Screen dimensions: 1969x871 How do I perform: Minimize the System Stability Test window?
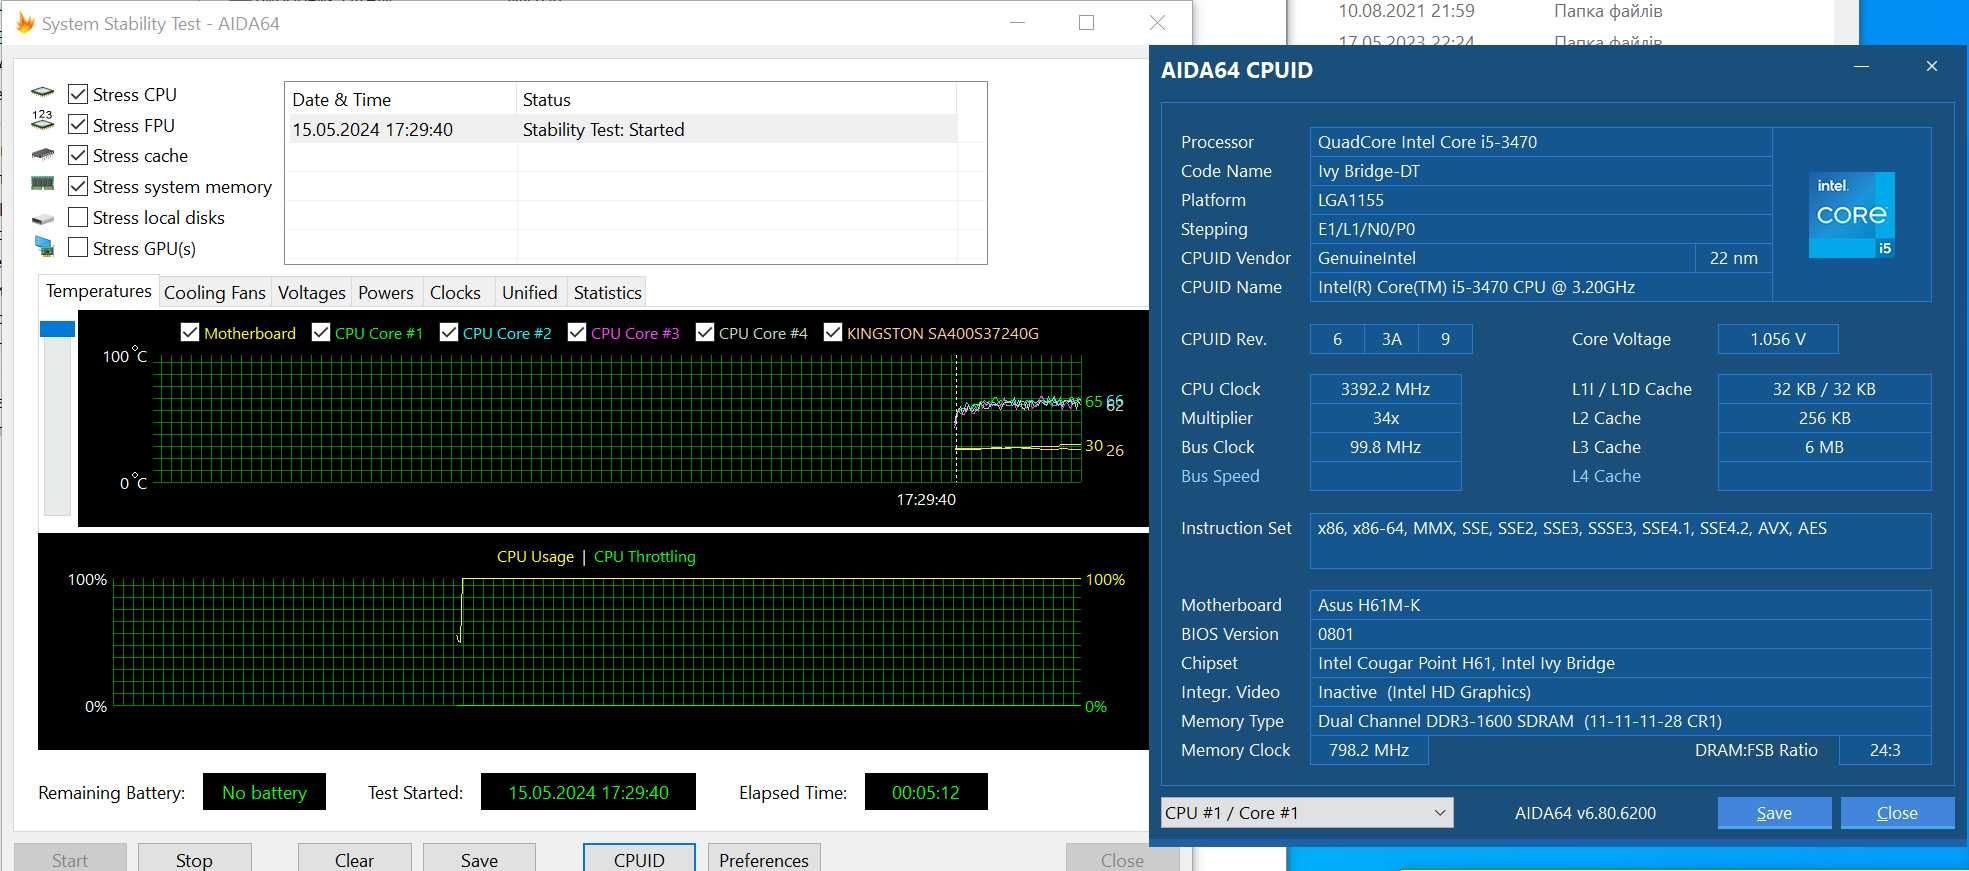tap(1018, 23)
